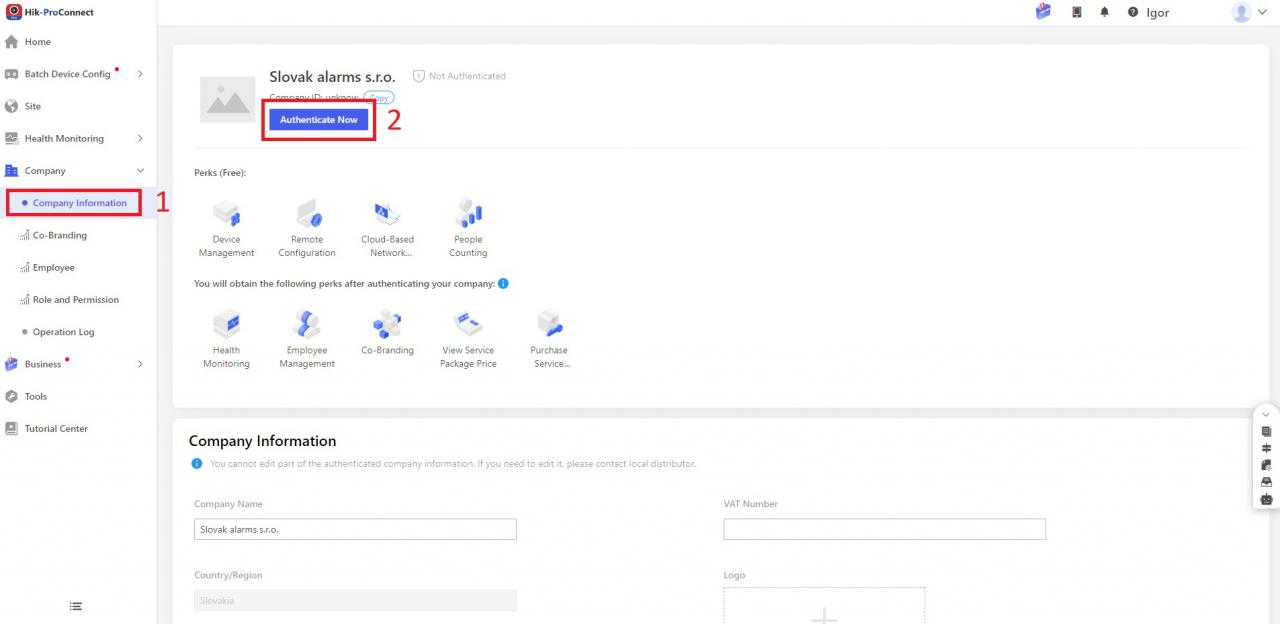This screenshot has height=624, width=1280.
Task: Click the Slovak alarms s.r.o. heading
Action: (x=333, y=77)
